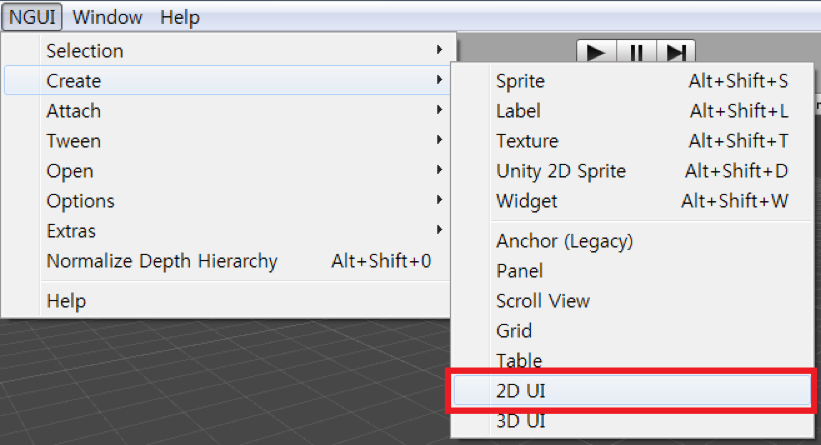Create a Grid
This screenshot has height=445, width=821.
pyautogui.click(x=633, y=331)
